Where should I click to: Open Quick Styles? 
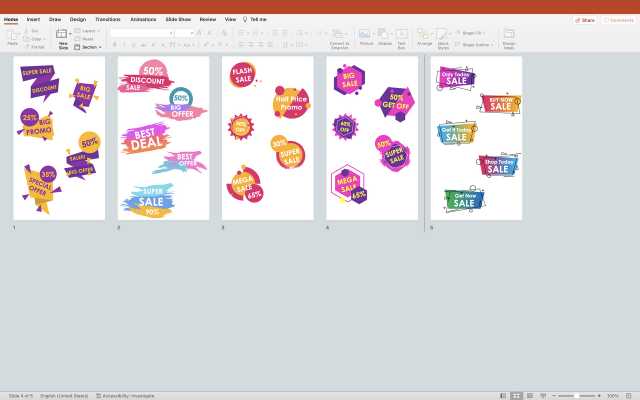[x=443, y=36]
